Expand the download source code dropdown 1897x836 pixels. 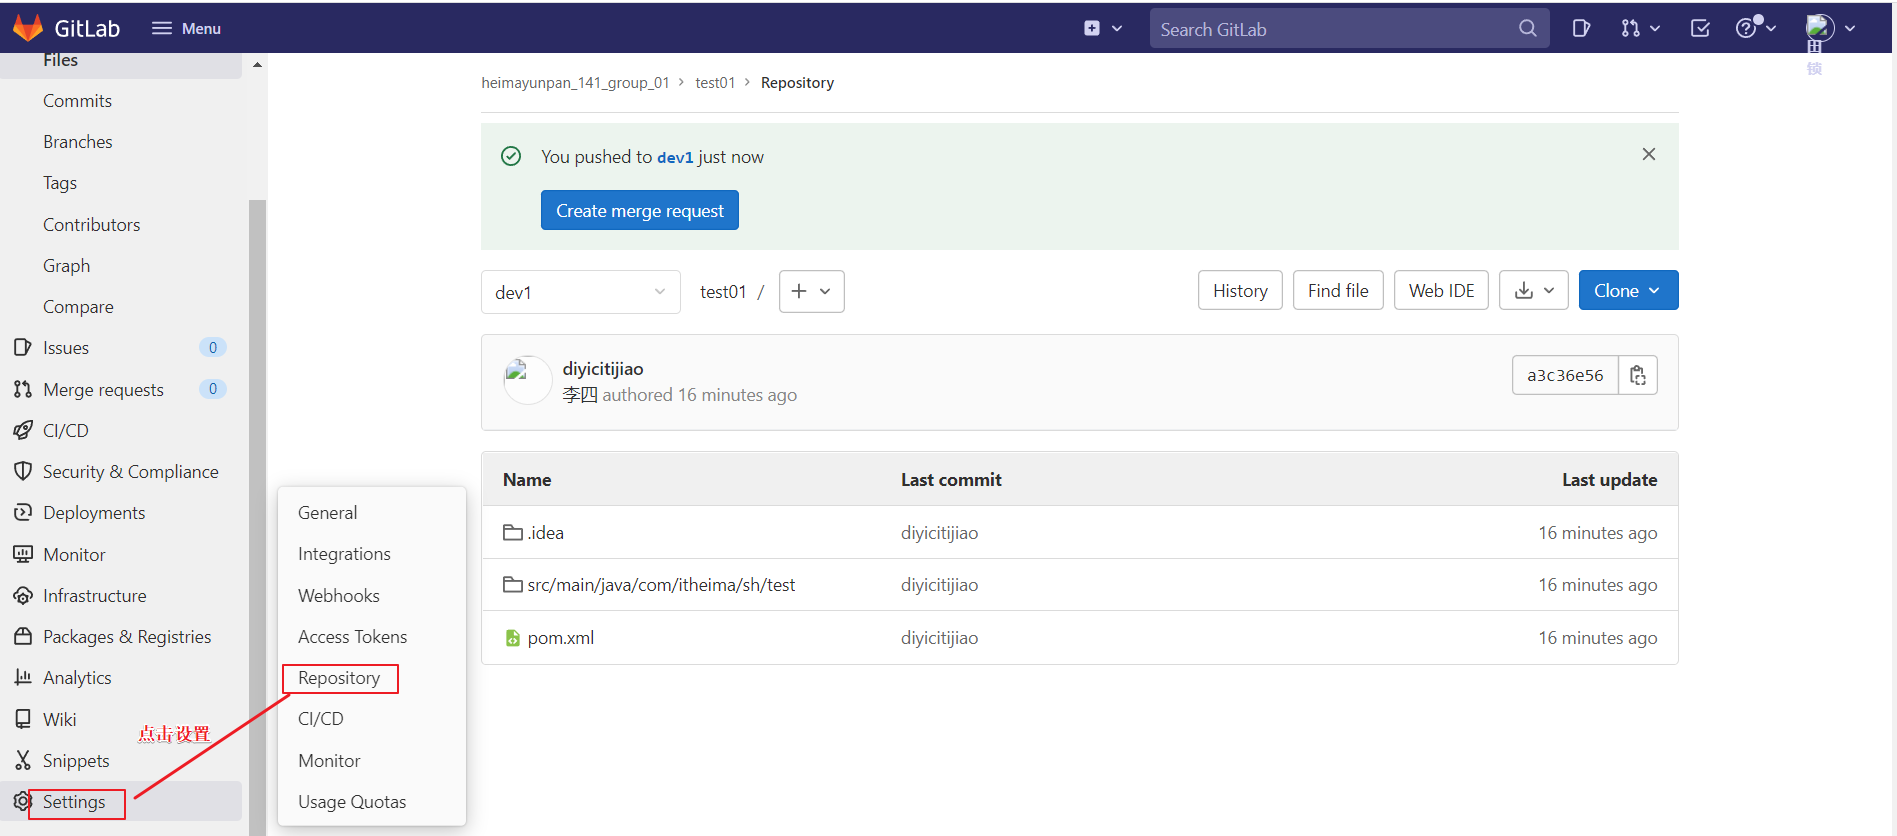click(1533, 291)
